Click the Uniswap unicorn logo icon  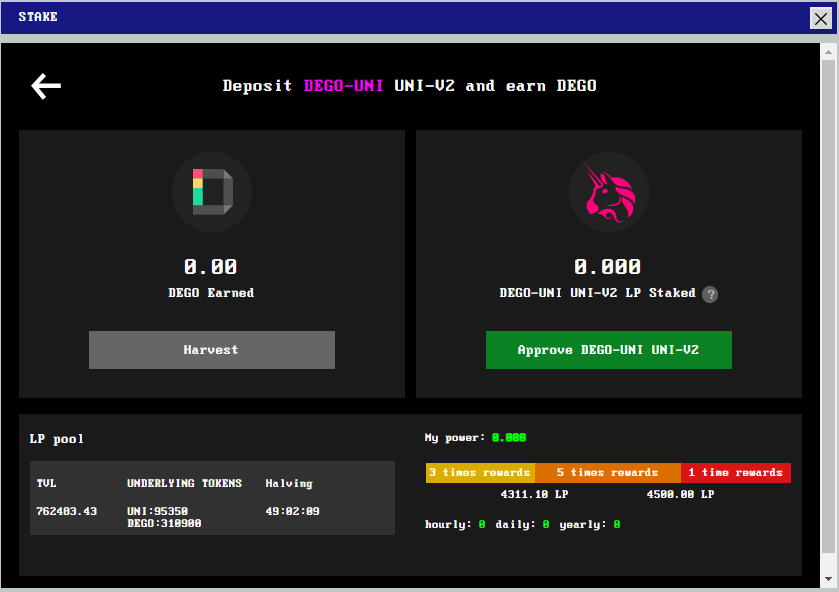coord(609,192)
